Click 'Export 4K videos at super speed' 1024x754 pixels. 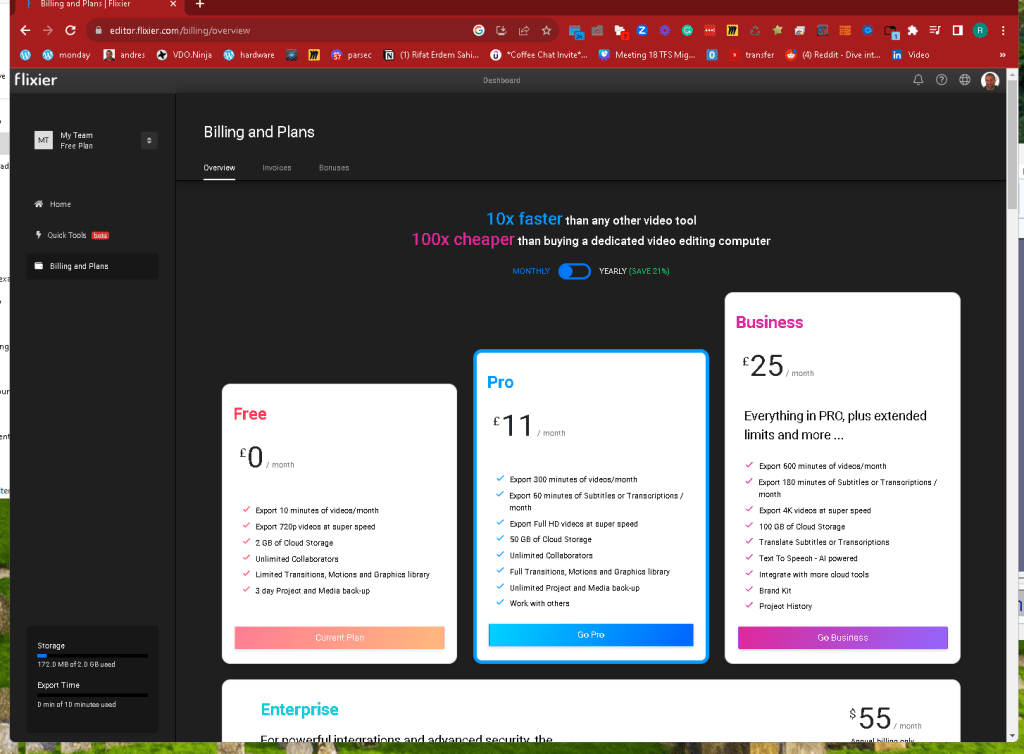click(814, 511)
